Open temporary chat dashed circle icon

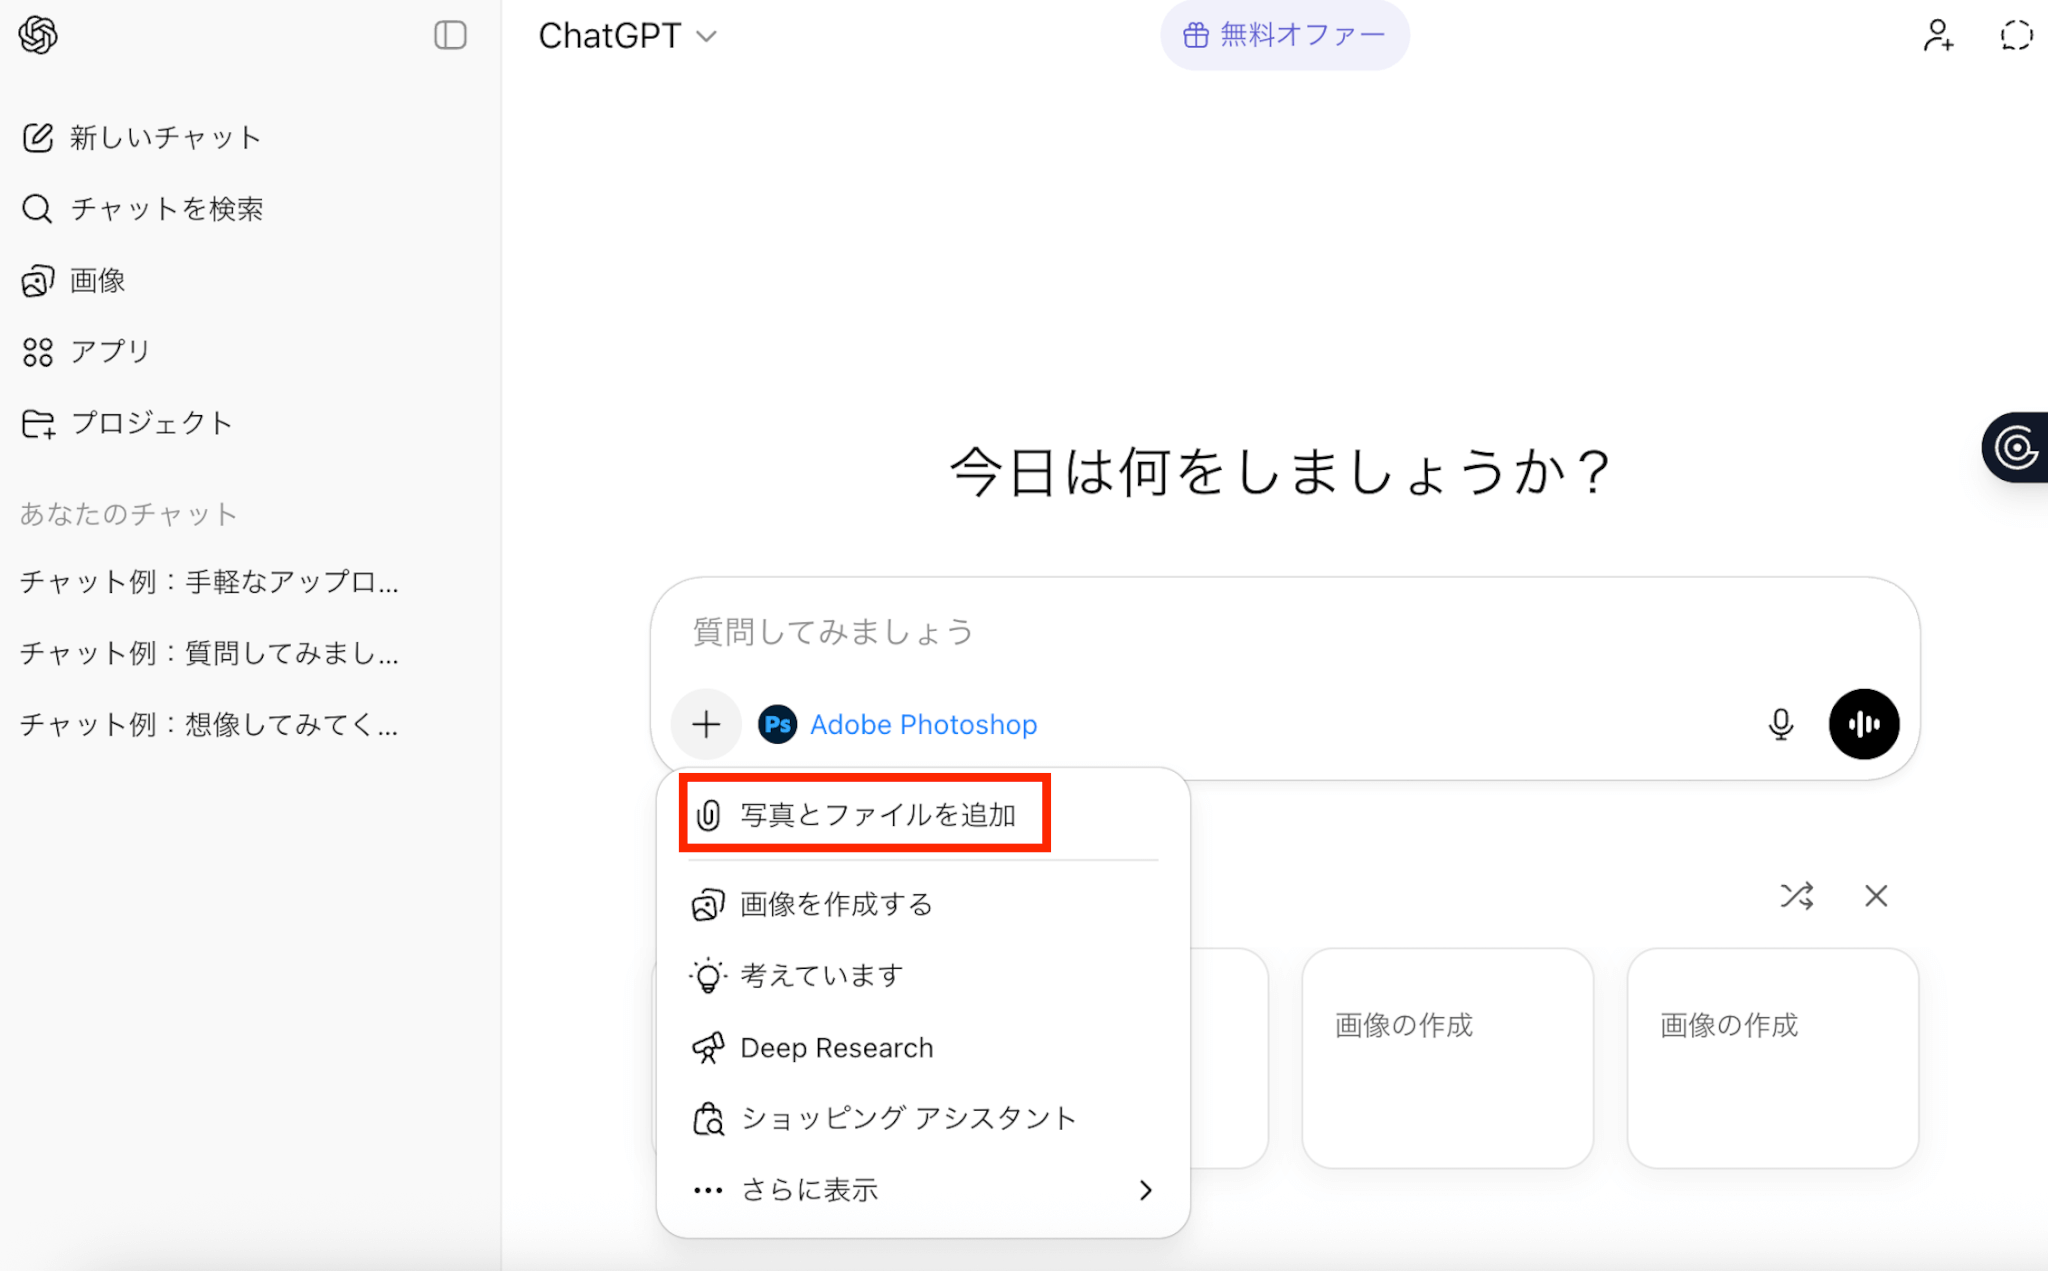coord(2016,36)
